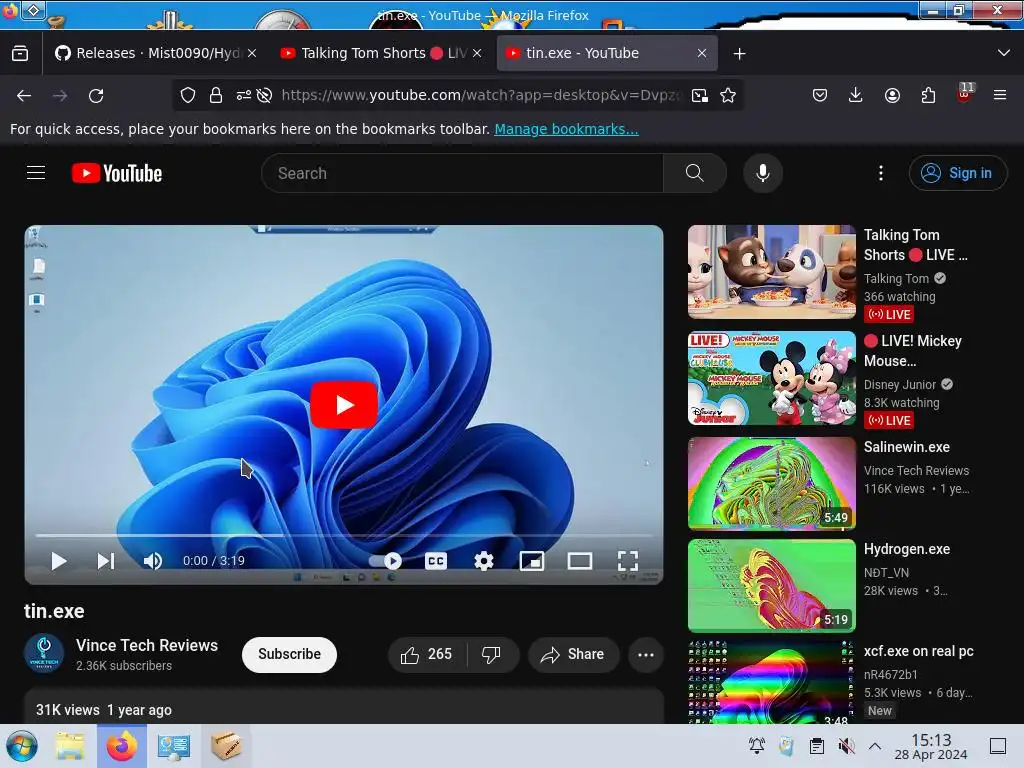Click the Sign in button

click(958, 173)
